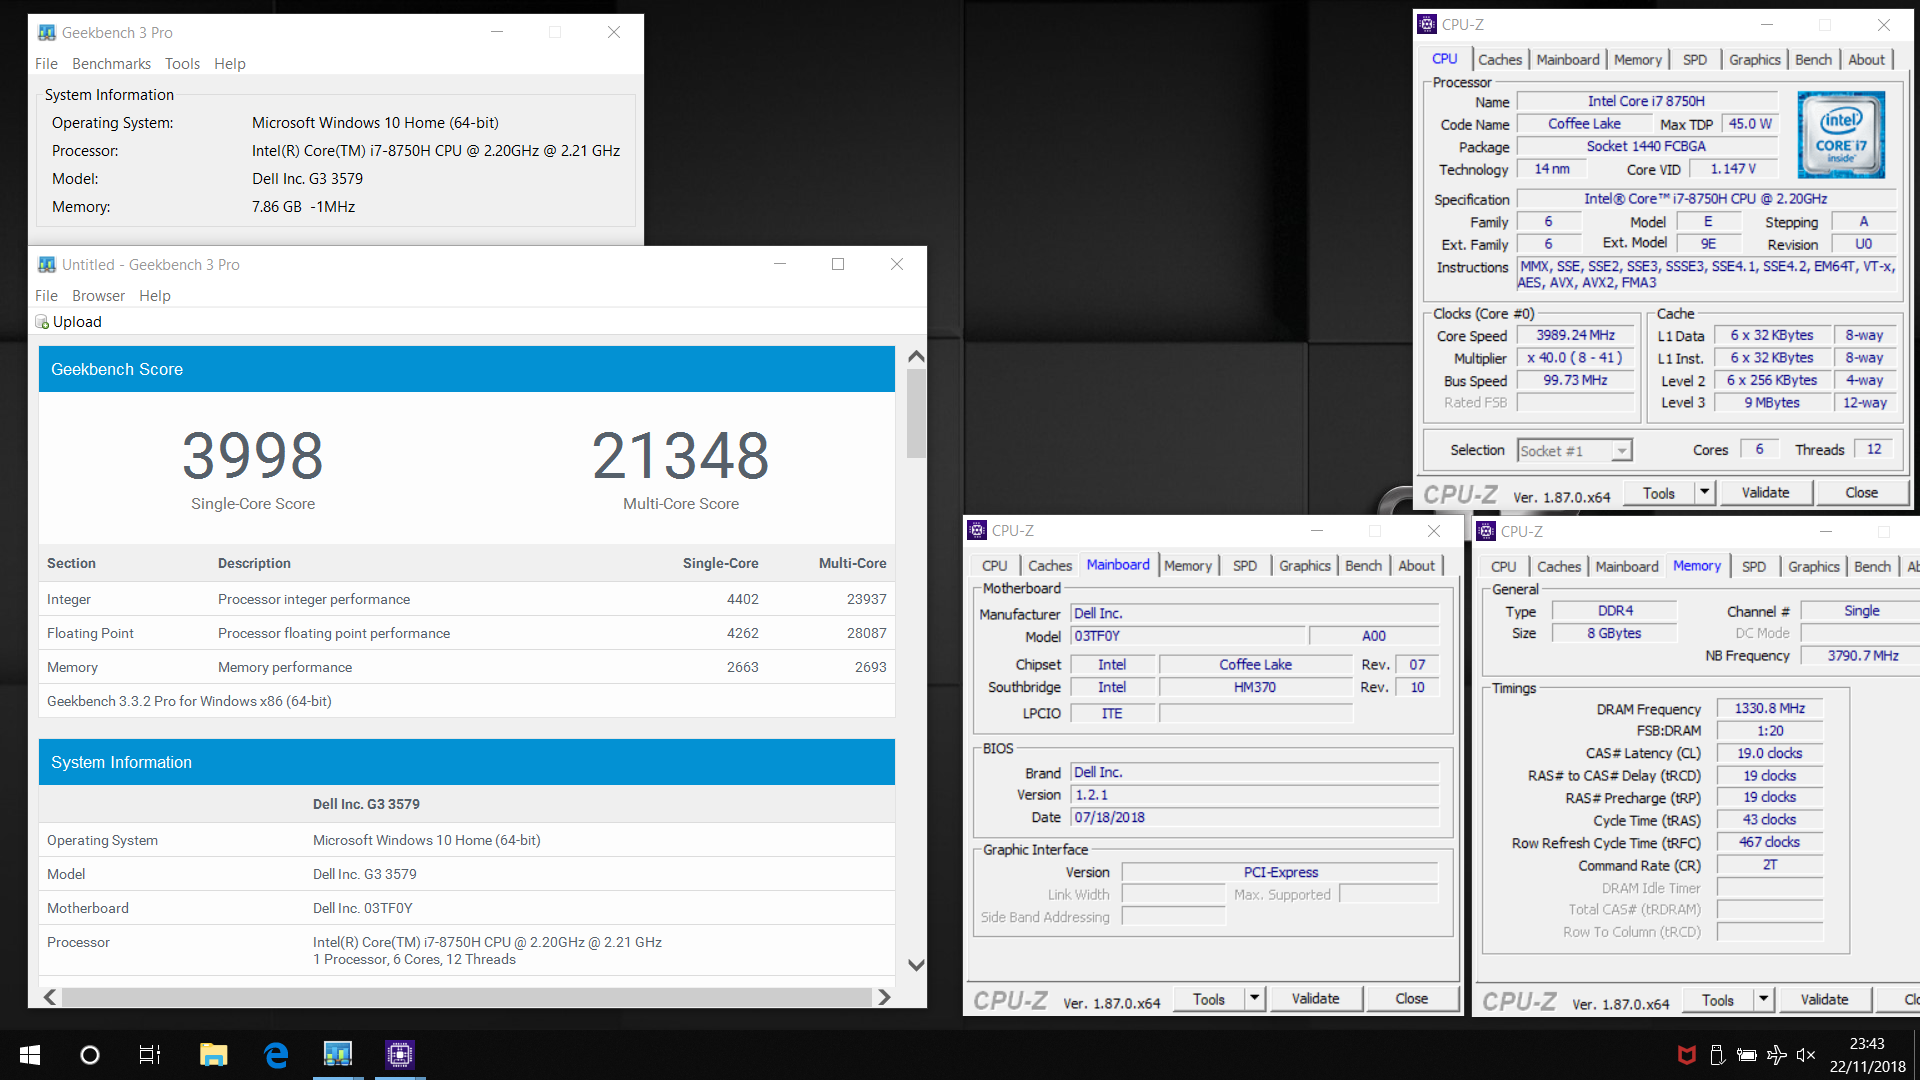Click the Intel Core i7 logo in CPU-Z
Screen dimensions: 1920x1080
(x=1841, y=135)
